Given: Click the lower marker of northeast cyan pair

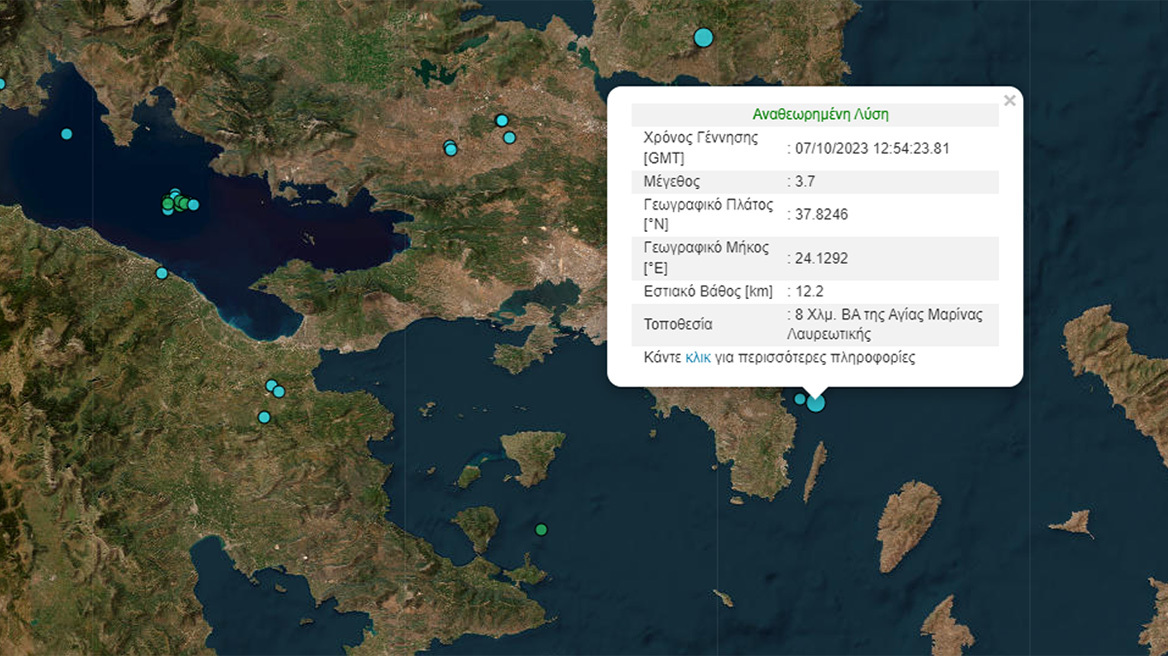Looking at the screenshot, I should coord(509,138).
